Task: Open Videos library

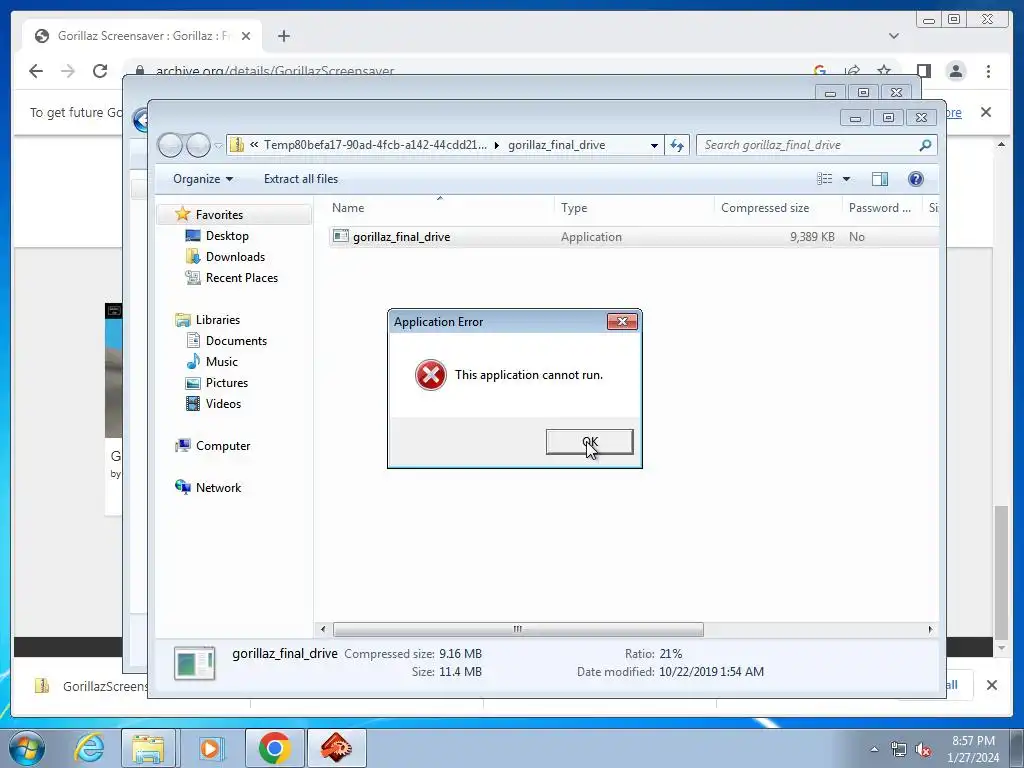Action: [x=223, y=404]
